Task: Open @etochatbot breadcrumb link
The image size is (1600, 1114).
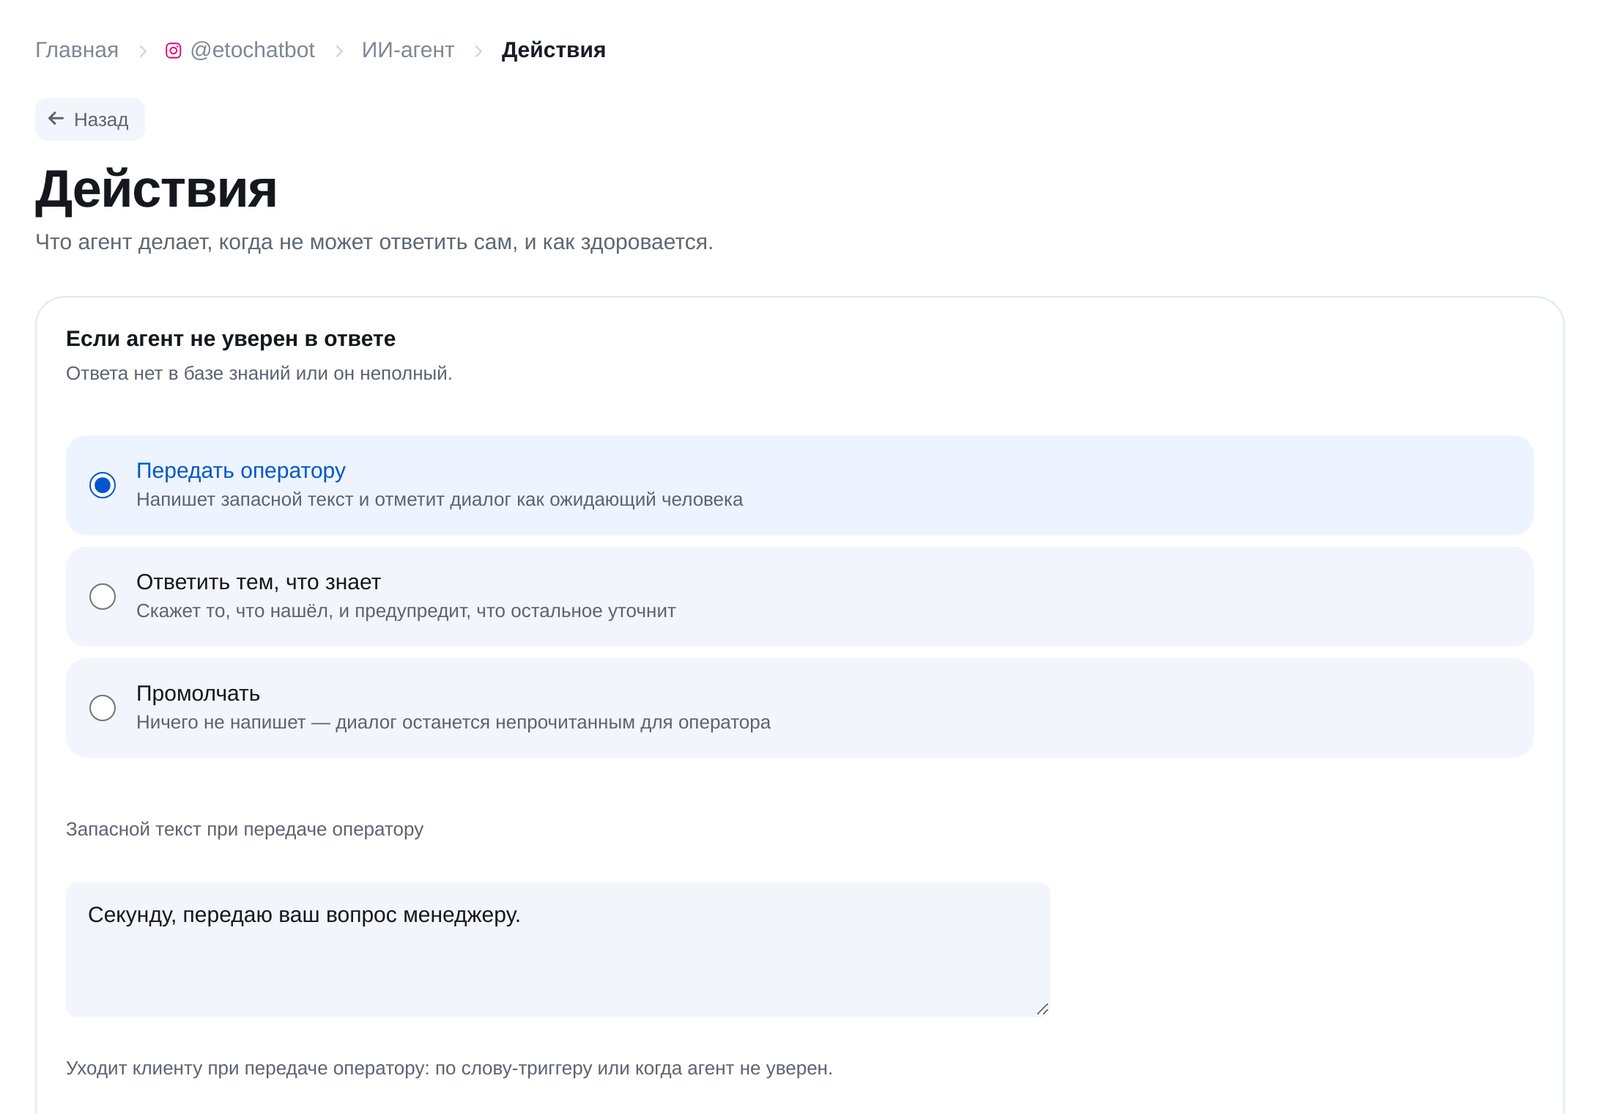Action: point(252,50)
